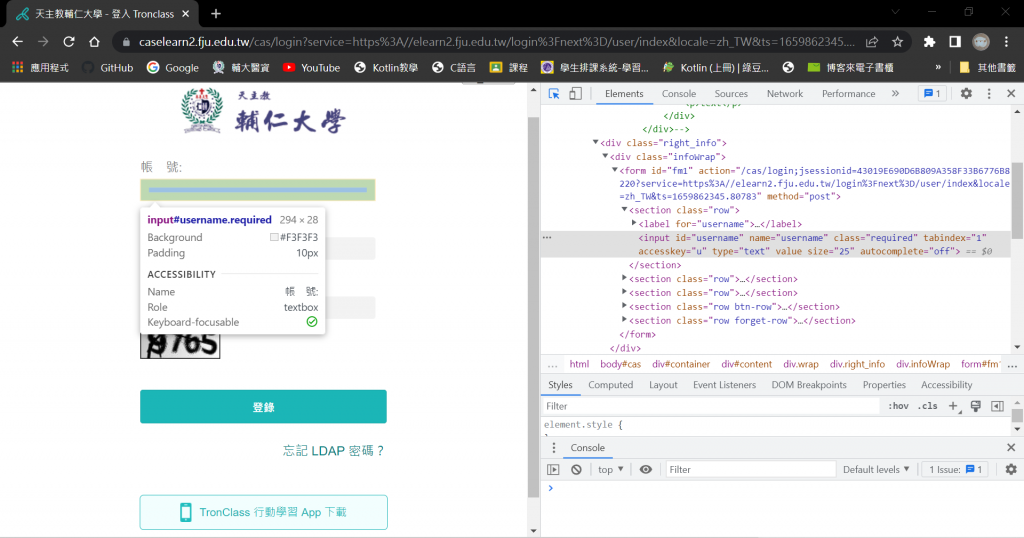
Task: Open a new browser tab
Action: click(216, 14)
